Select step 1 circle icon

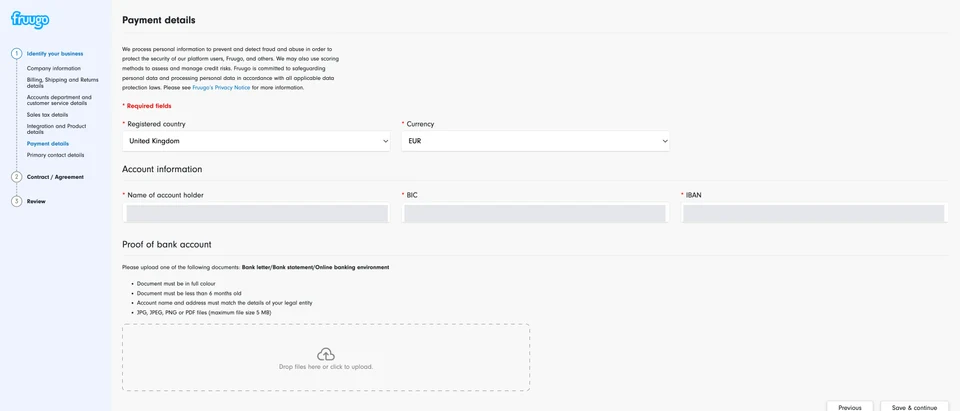17,54
